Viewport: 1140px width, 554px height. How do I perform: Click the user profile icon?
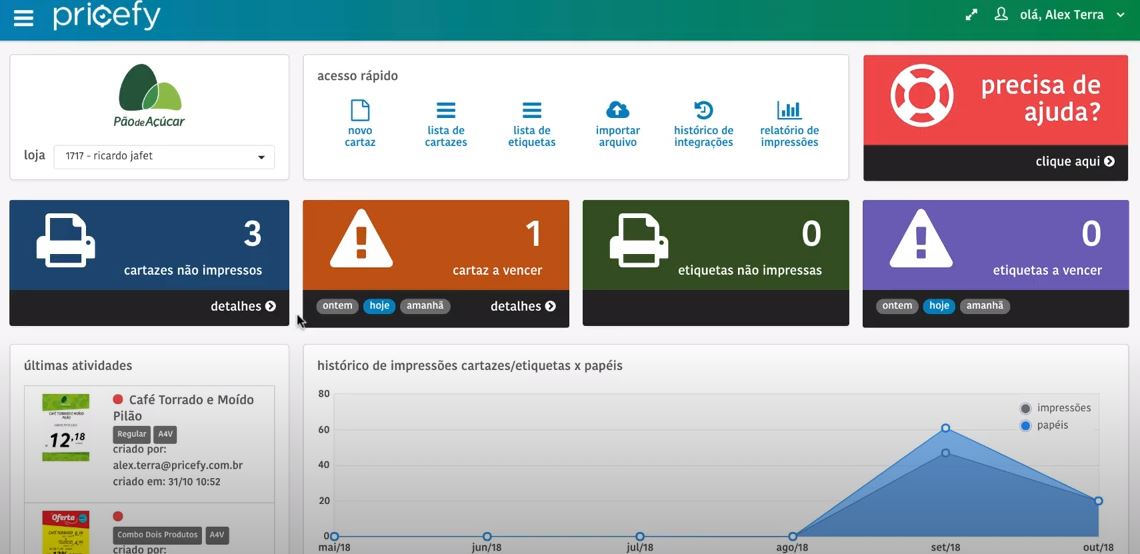[x=1001, y=14]
